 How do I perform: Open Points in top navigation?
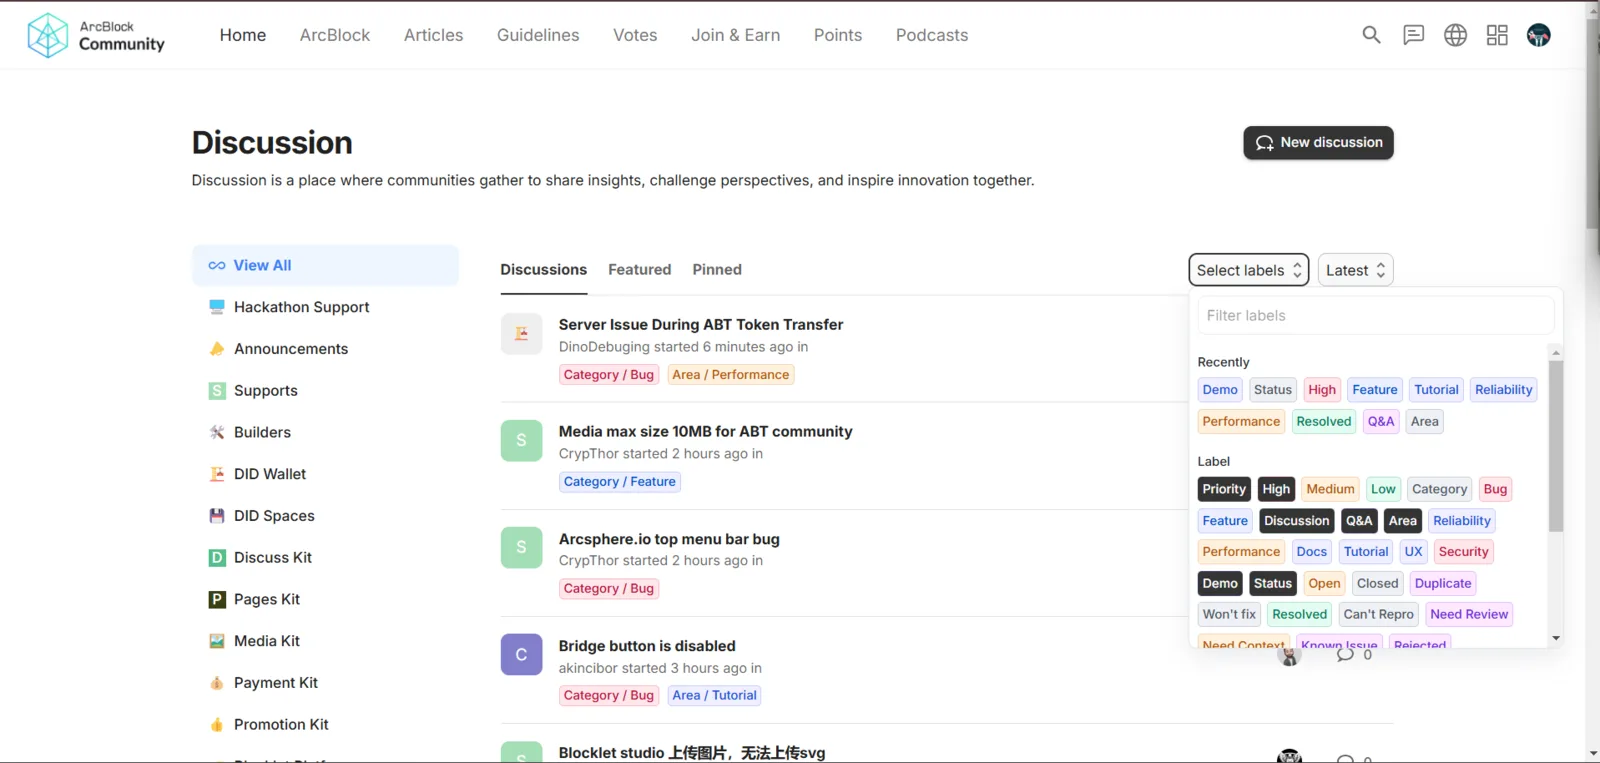click(x=838, y=35)
